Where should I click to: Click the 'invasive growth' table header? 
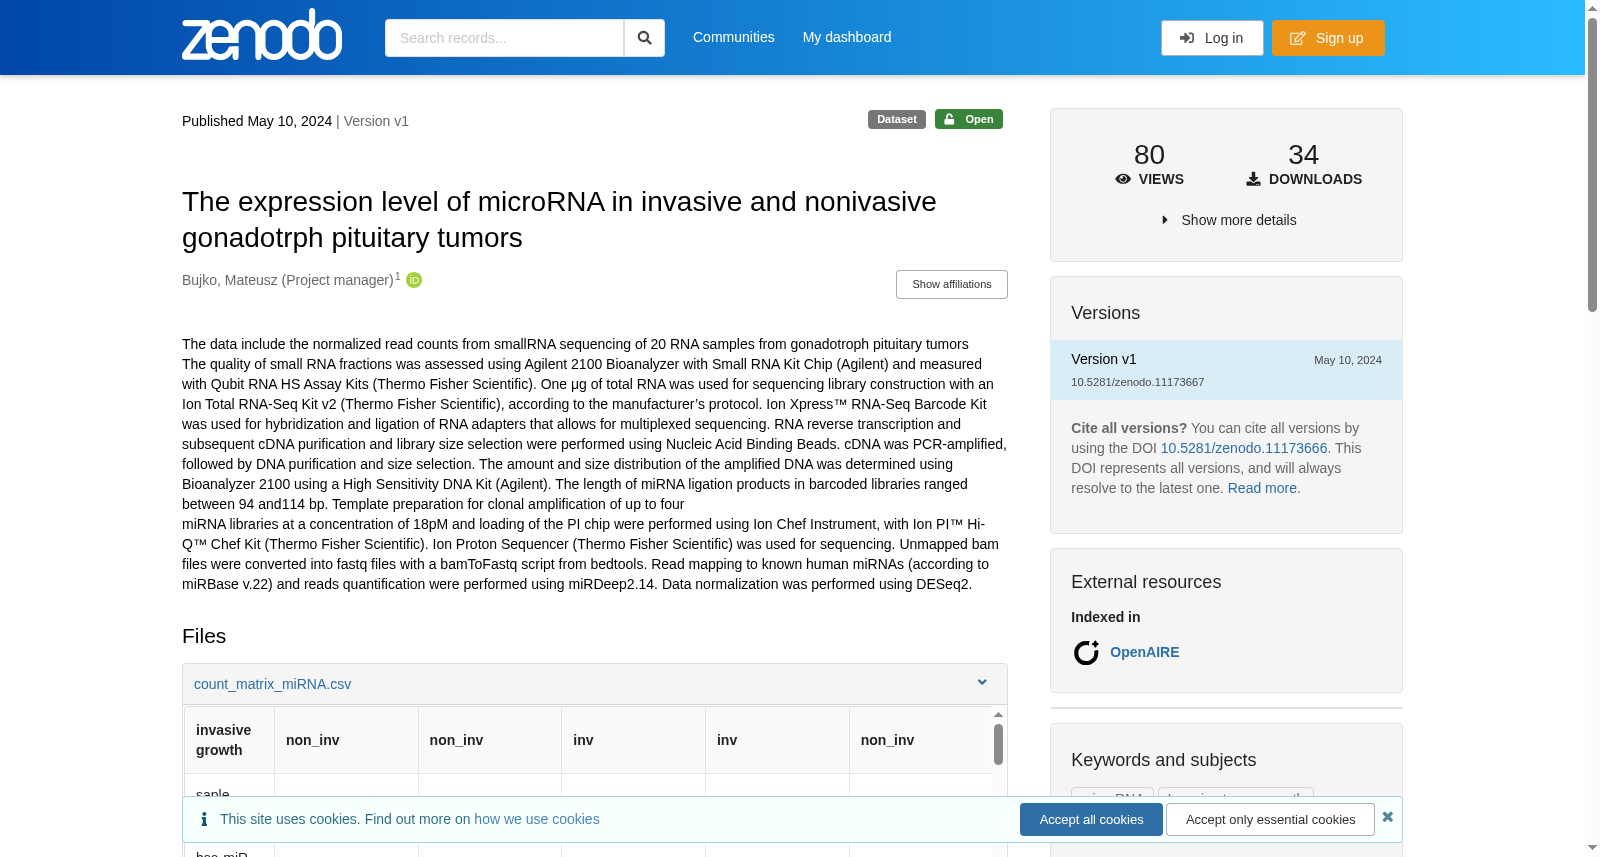click(x=229, y=740)
